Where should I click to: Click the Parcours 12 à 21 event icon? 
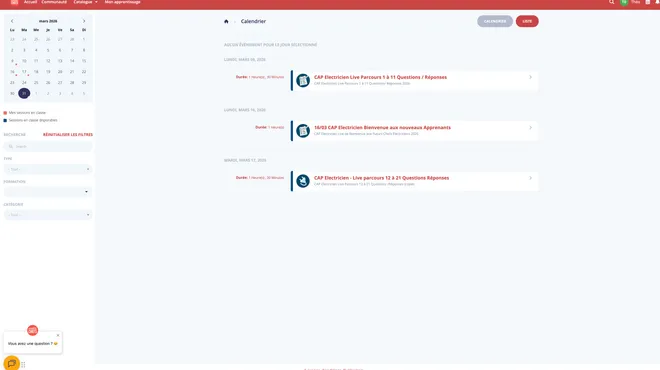[x=303, y=181]
